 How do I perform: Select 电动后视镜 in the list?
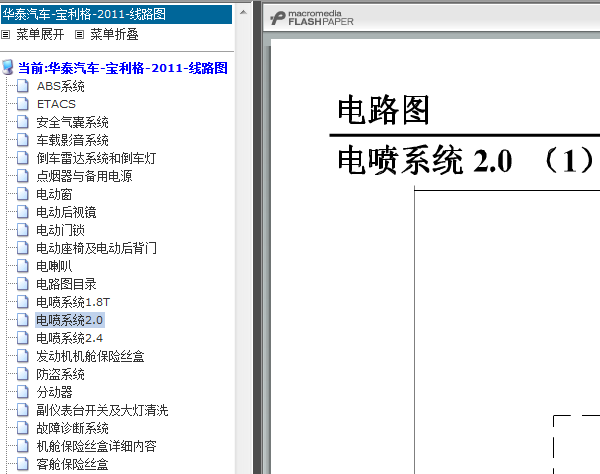pos(66,212)
